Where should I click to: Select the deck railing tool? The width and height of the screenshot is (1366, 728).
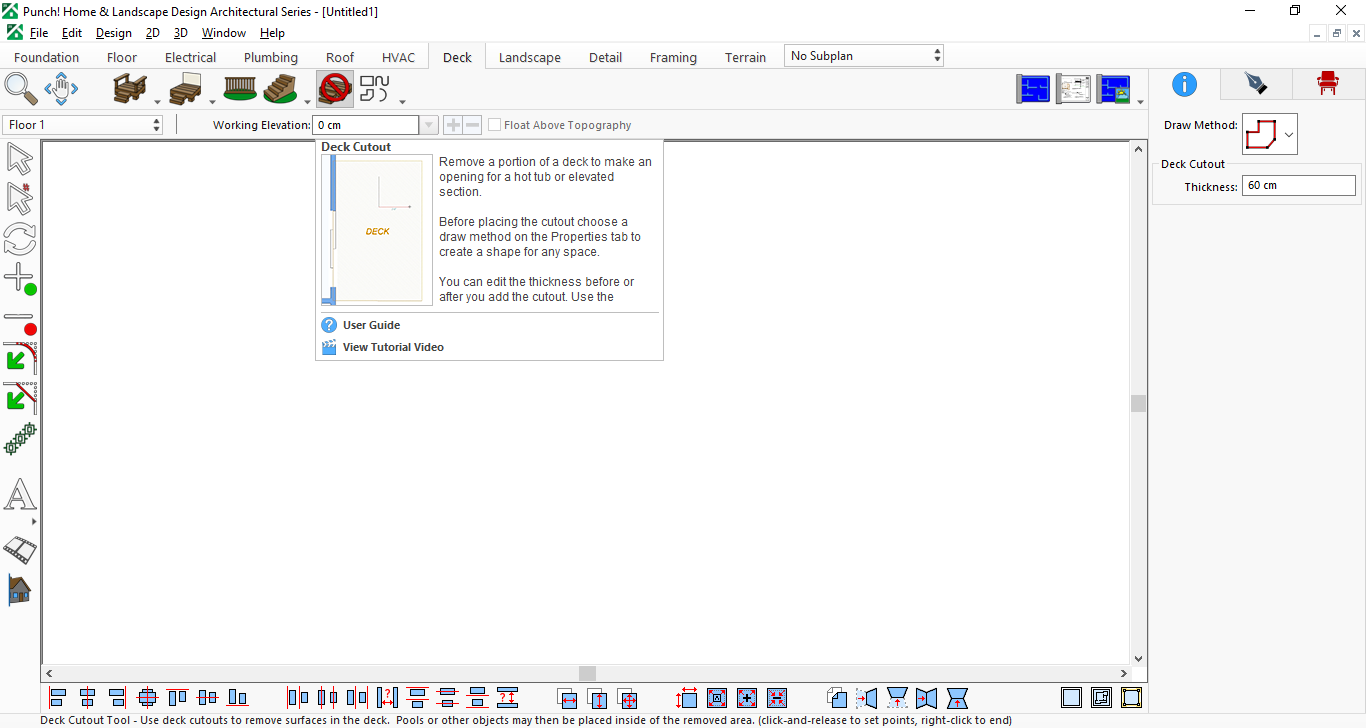click(240, 89)
